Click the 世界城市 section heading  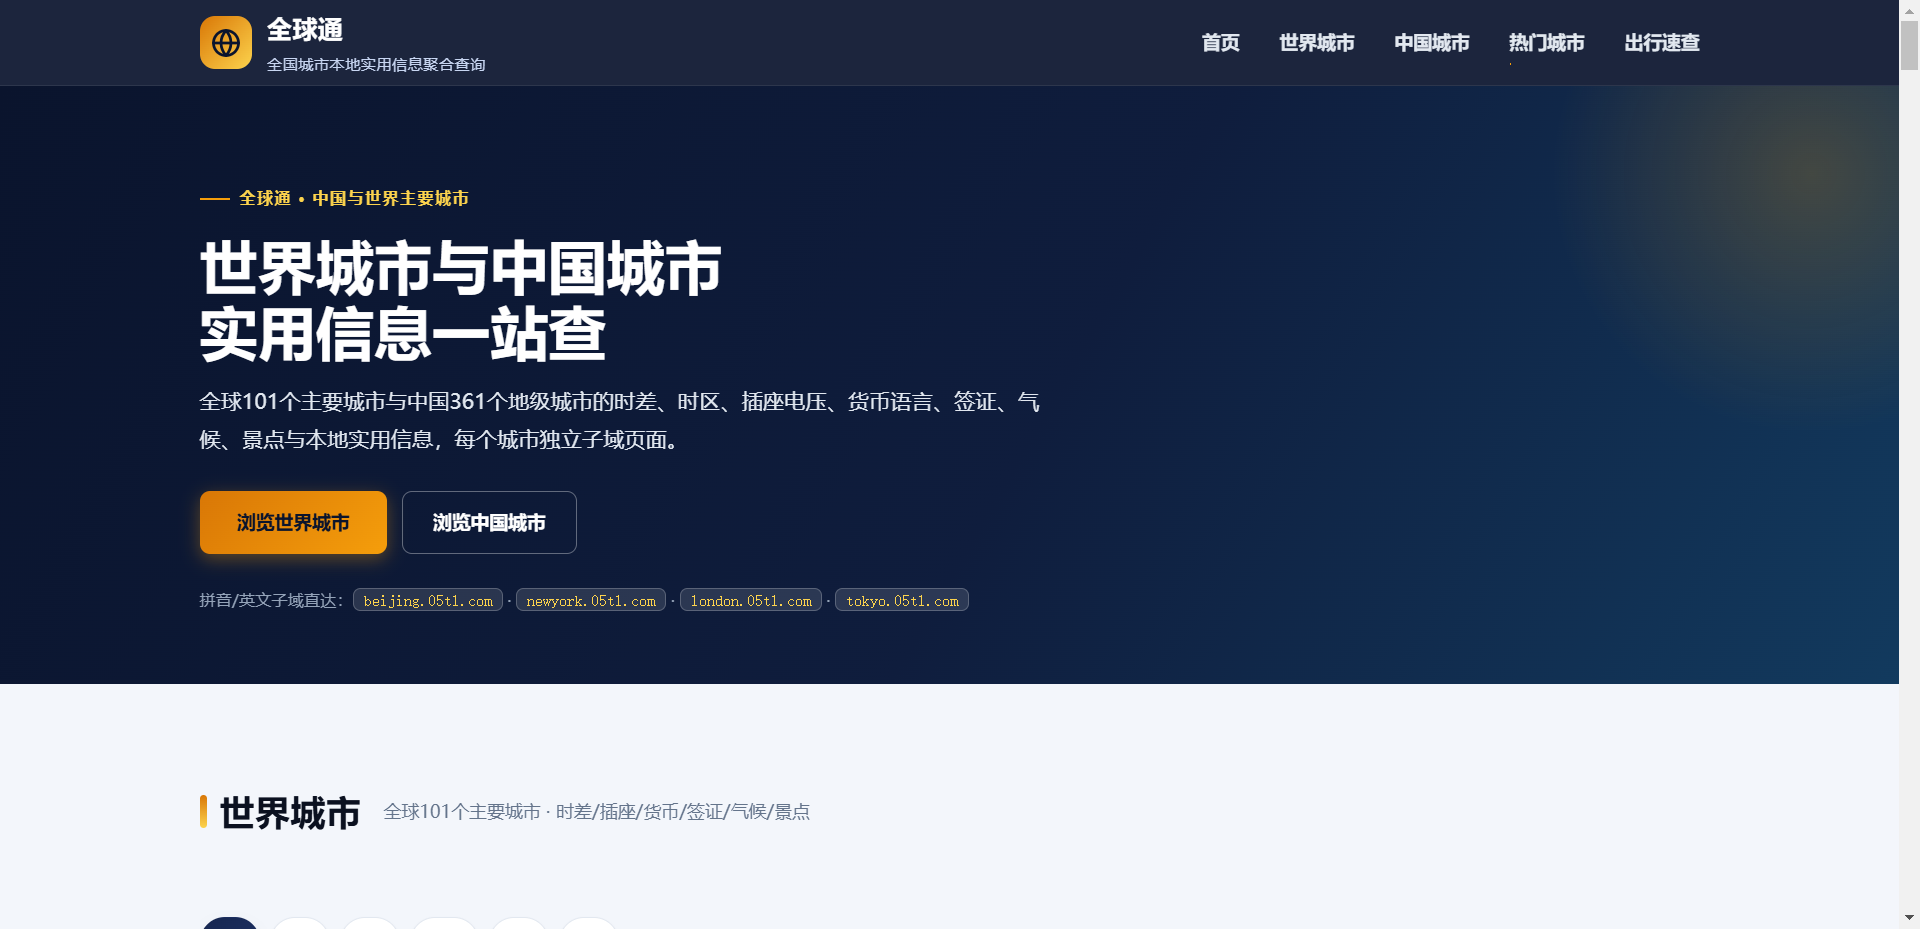pos(290,812)
